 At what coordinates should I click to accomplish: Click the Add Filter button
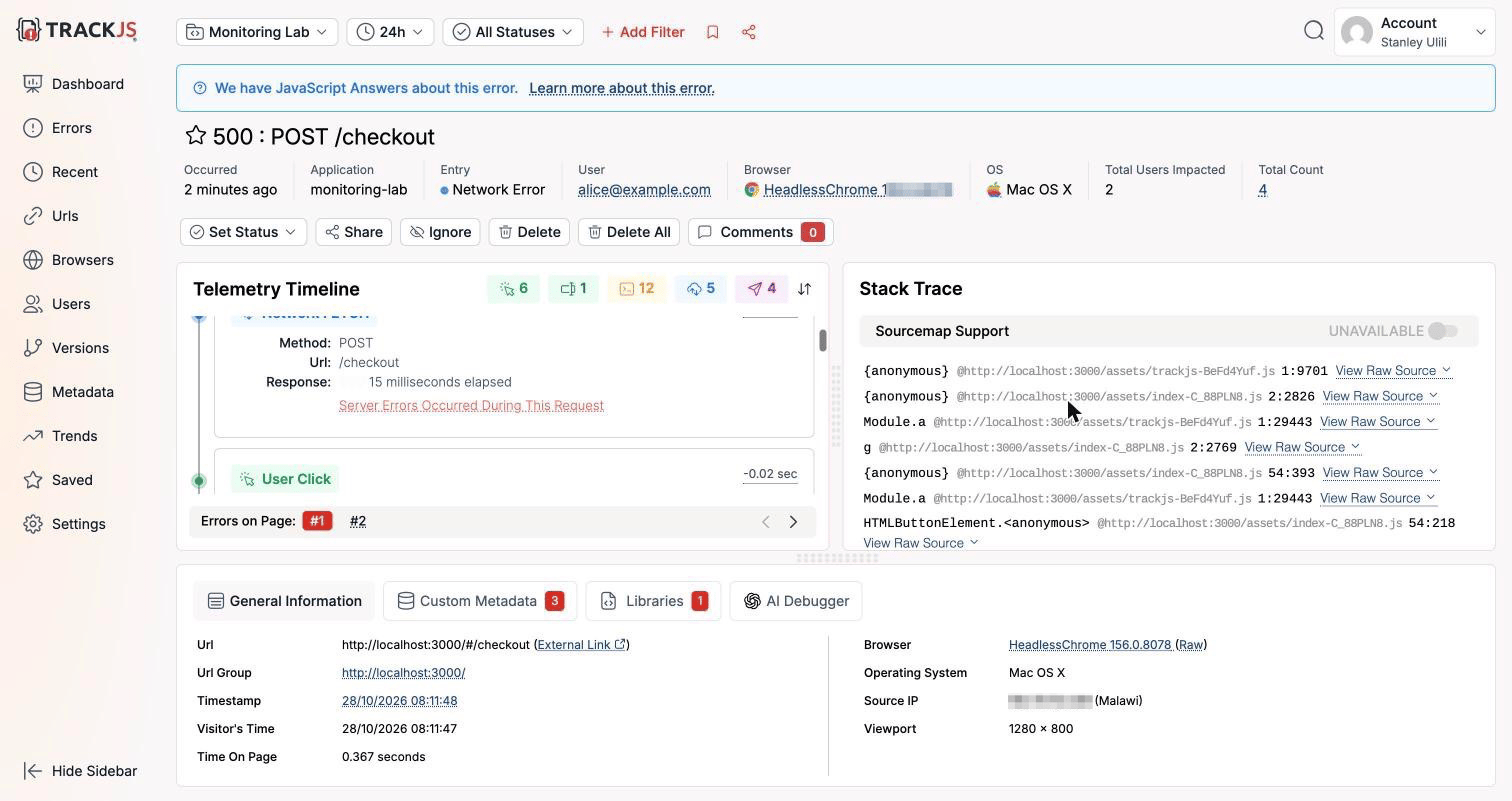click(643, 32)
